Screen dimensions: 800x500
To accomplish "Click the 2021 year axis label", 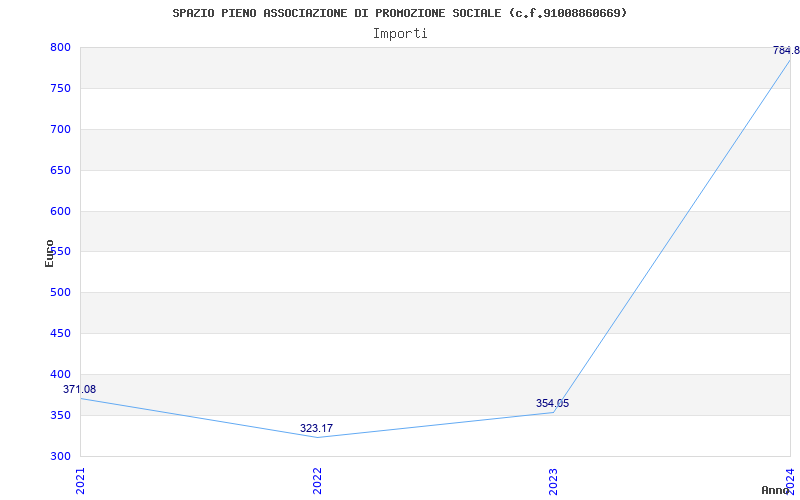I will click(80, 481).
